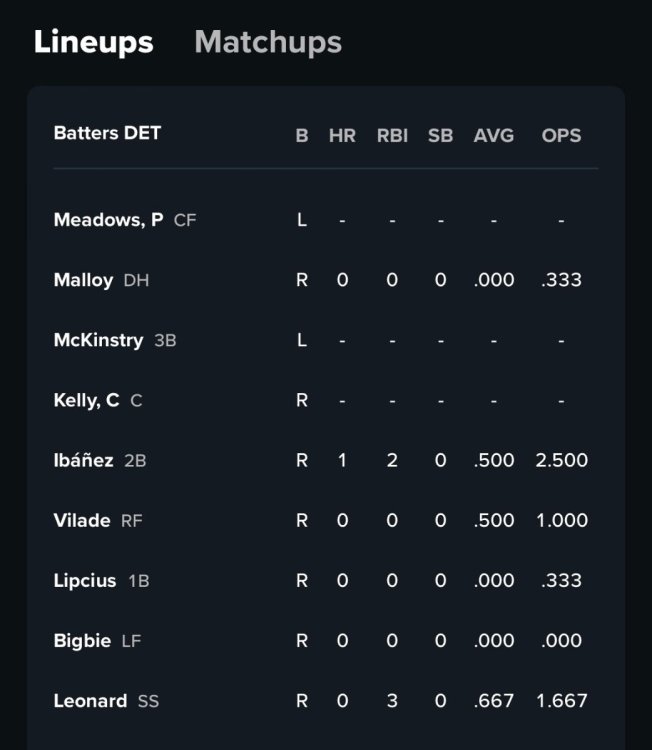Click the Batters DET header
The width and height of the screenshot is (652, 750).
(107, 133)
